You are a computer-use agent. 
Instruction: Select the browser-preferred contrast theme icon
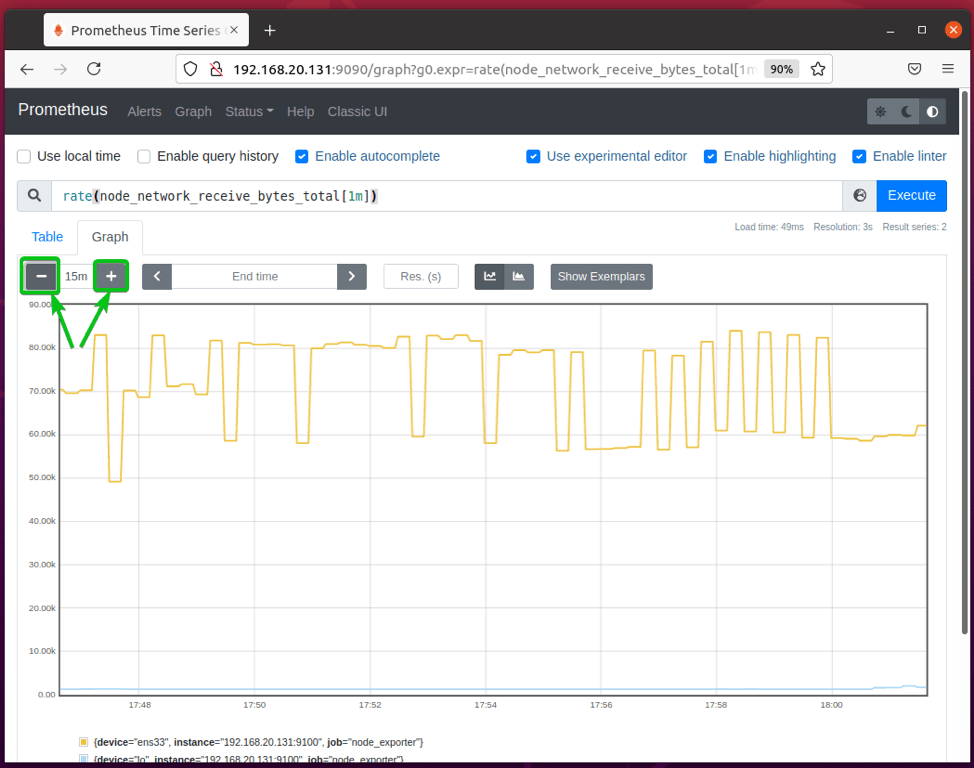932,112
